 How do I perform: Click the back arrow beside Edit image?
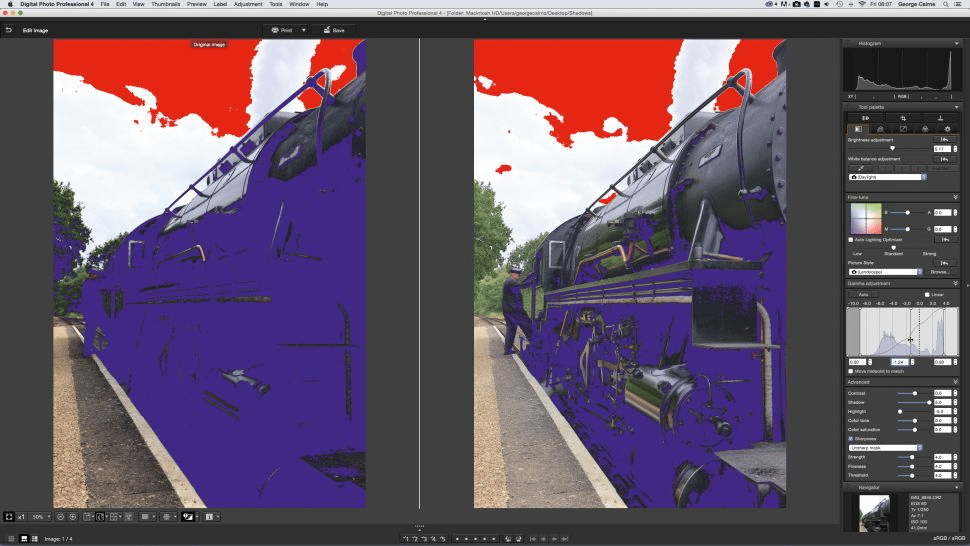click(x=9, y=30)
